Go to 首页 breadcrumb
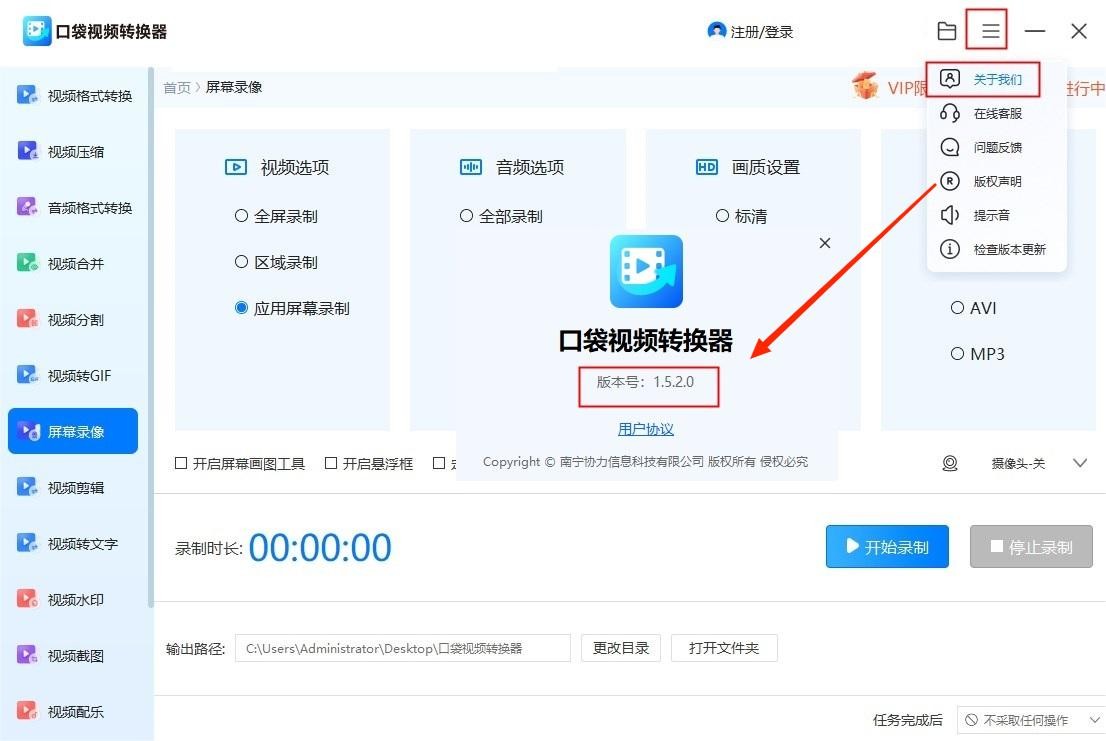The height and width of the screenshot is (741, 1106). (176, 87)
